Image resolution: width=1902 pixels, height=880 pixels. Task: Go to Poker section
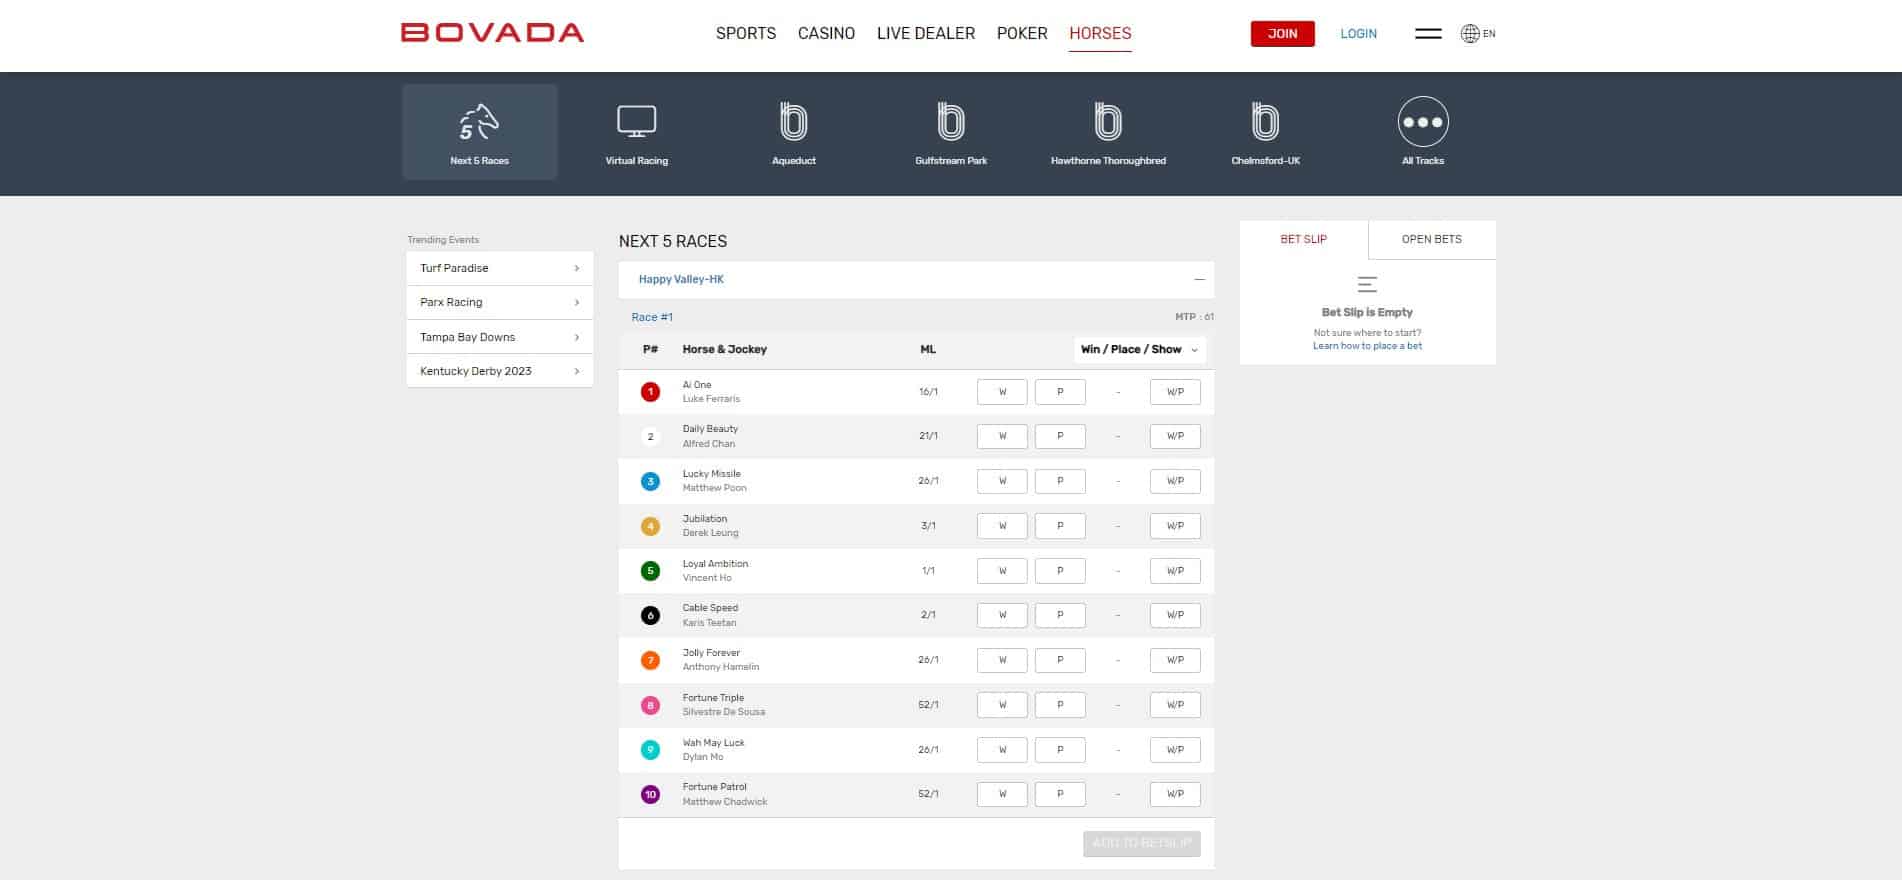coord(1022,33)
